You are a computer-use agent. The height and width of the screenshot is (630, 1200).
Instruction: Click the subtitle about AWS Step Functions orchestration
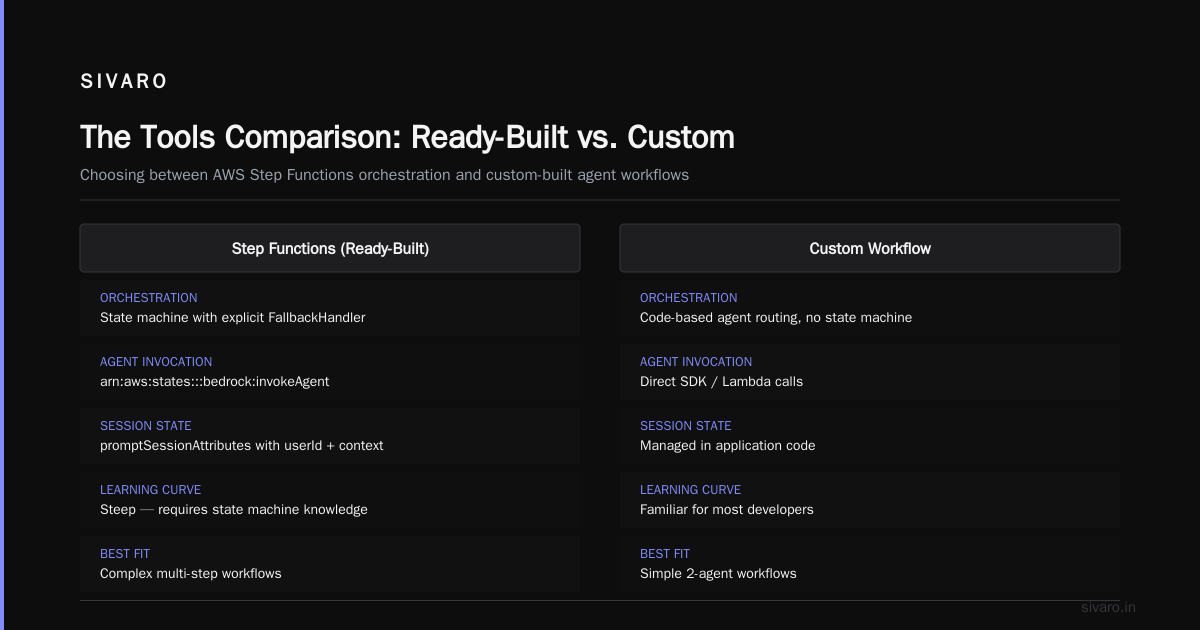click(384, 175)
